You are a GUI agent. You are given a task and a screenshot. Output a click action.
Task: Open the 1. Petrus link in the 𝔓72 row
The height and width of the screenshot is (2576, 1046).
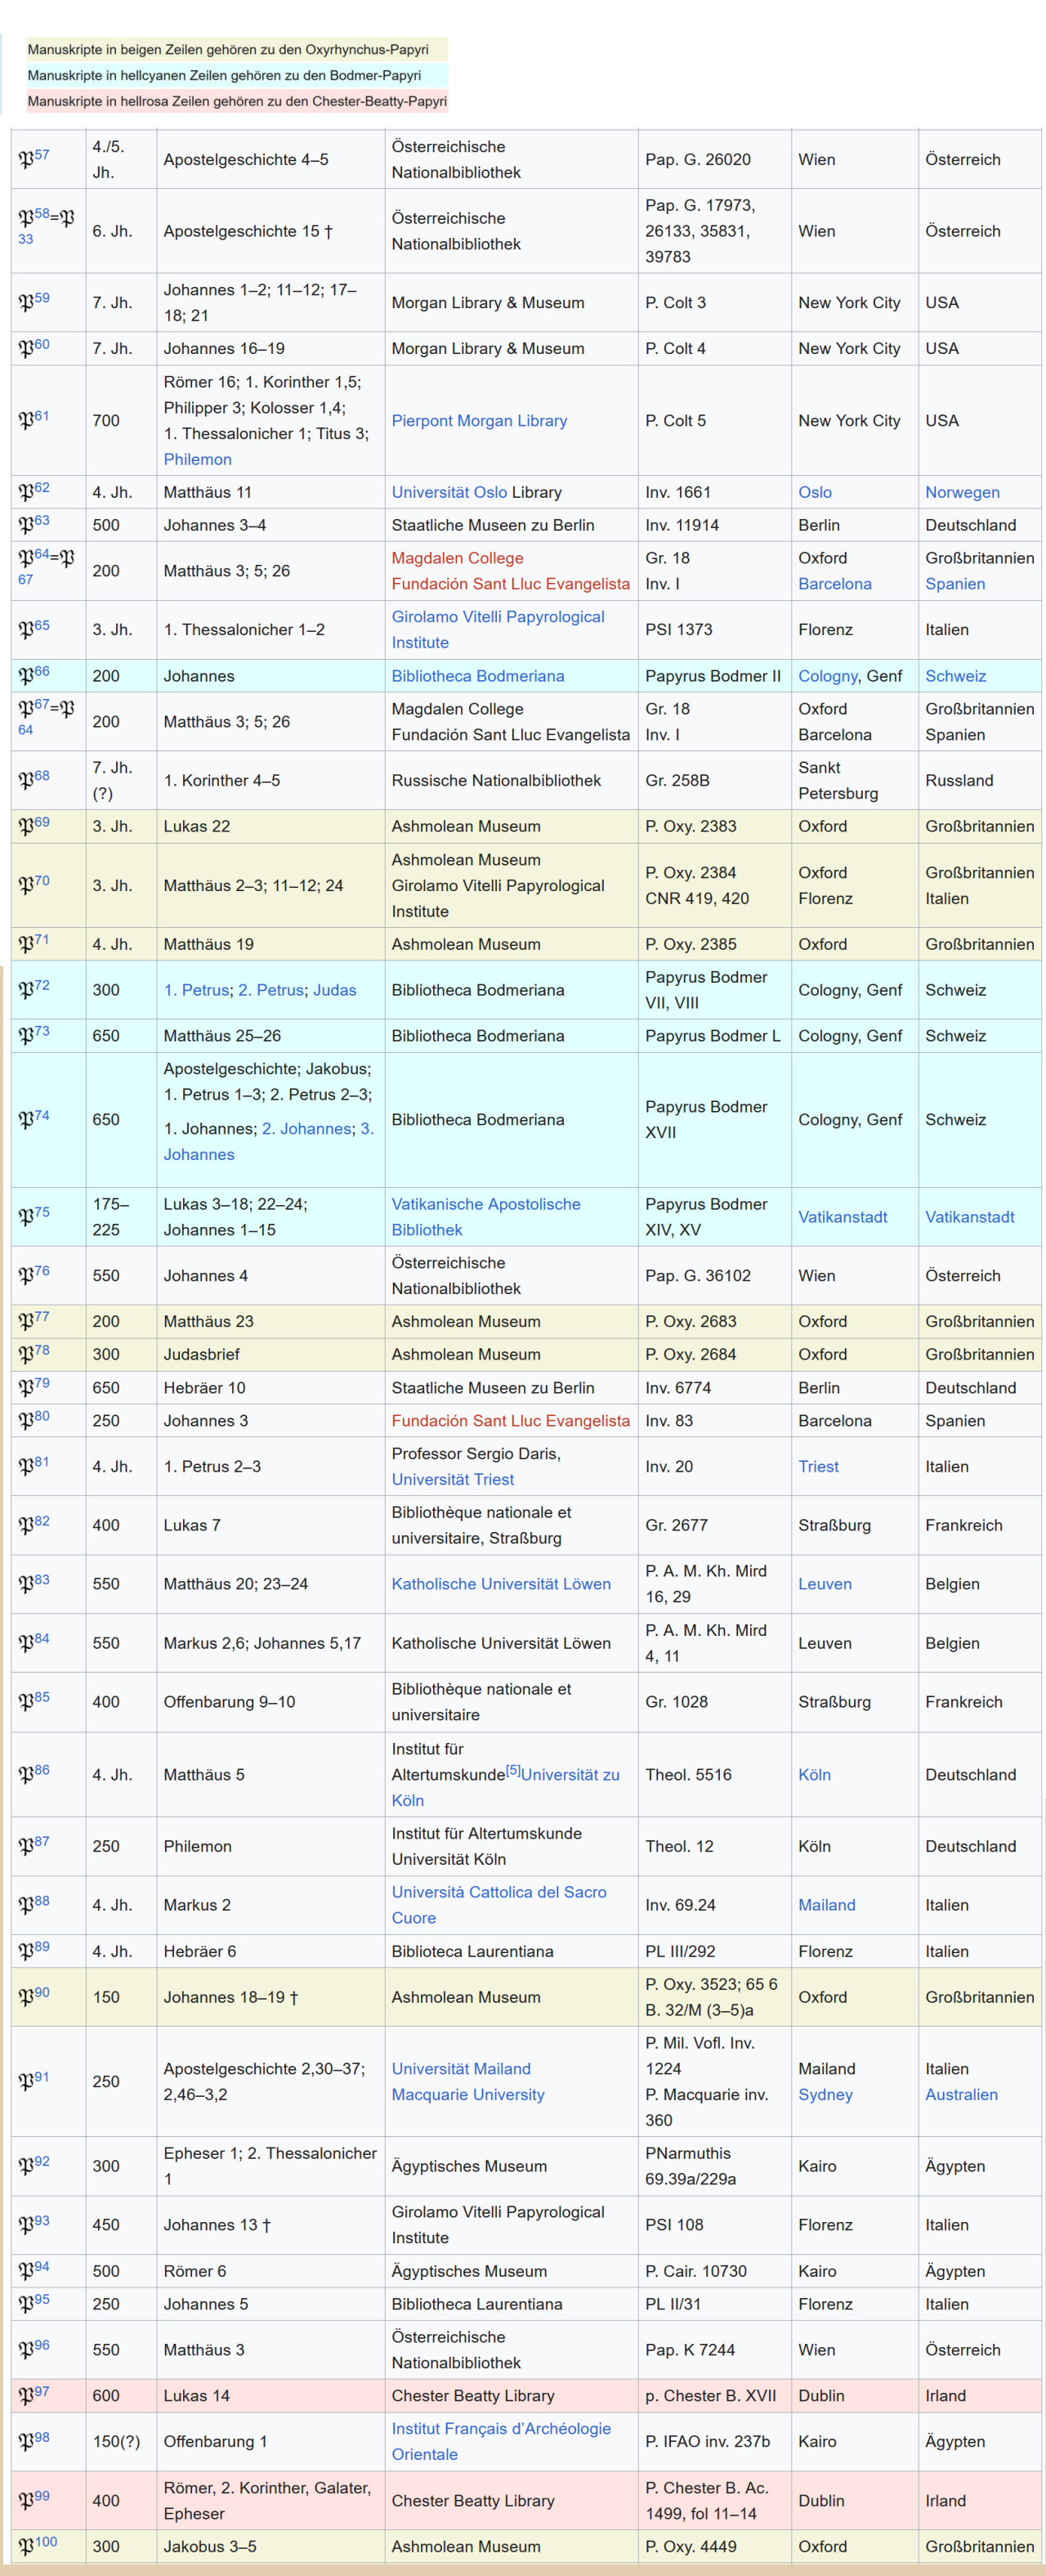[x=197, y=990]
